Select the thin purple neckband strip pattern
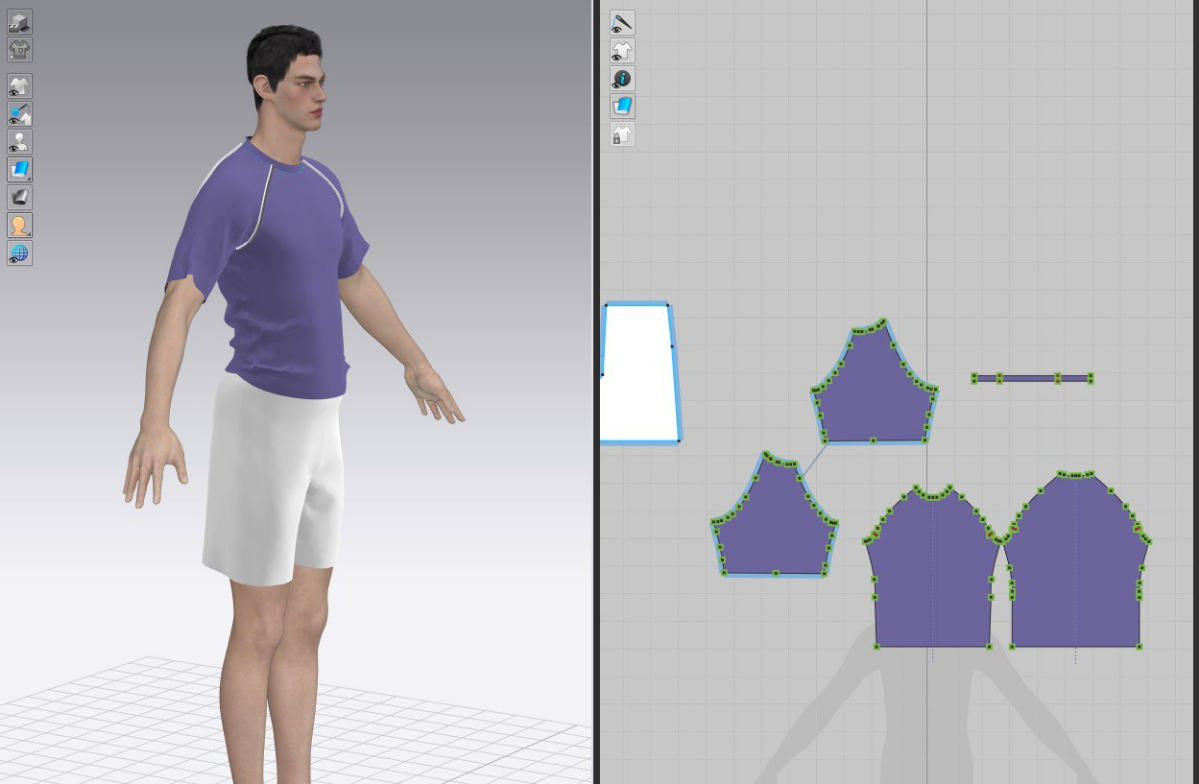Viewport: 1199px width, 784px height. point(1031,378)
